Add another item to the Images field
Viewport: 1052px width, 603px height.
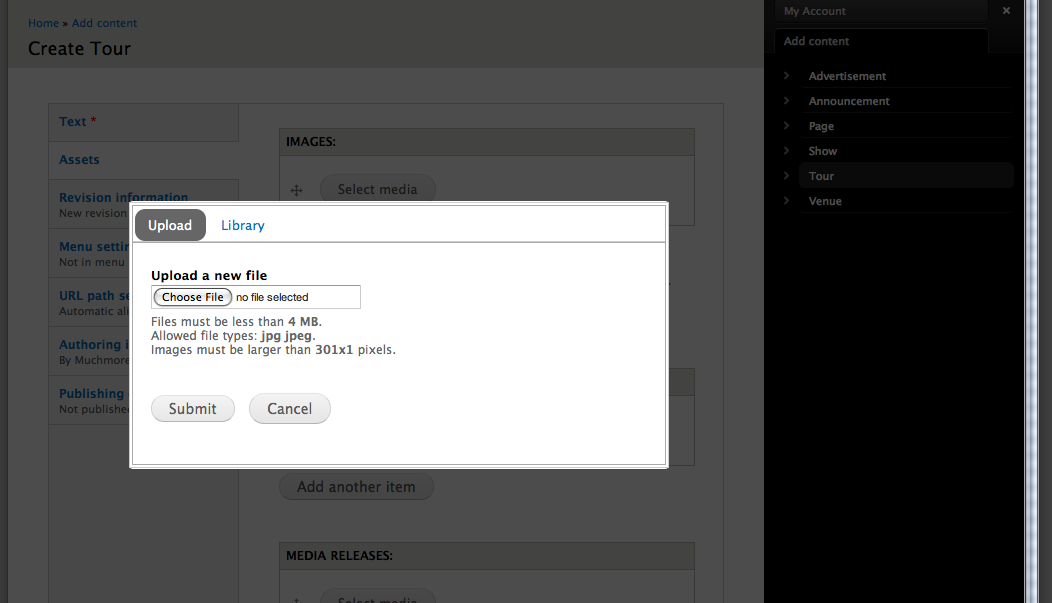click(x=356, y=486)
